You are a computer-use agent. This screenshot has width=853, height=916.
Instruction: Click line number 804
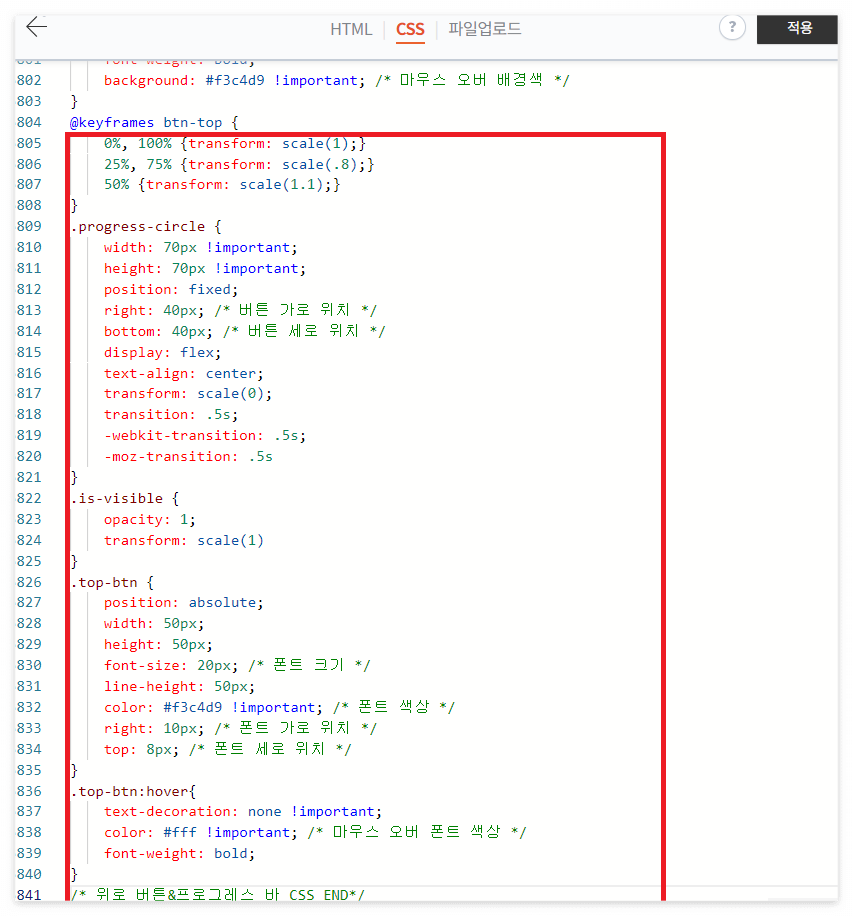29,122
